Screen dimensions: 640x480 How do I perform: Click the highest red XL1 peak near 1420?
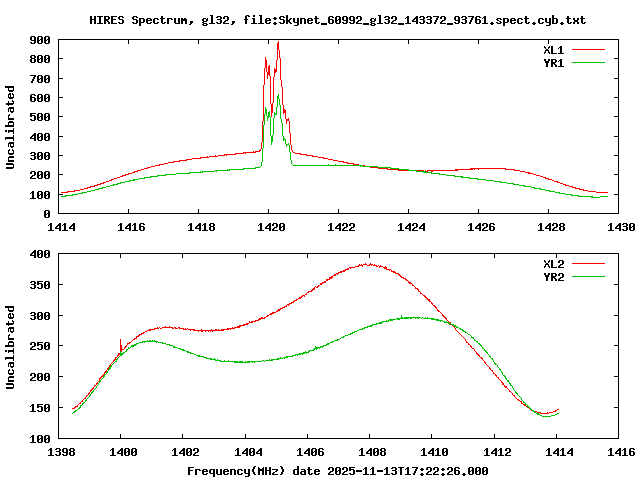pyautogui.click(x=278, y=42)
